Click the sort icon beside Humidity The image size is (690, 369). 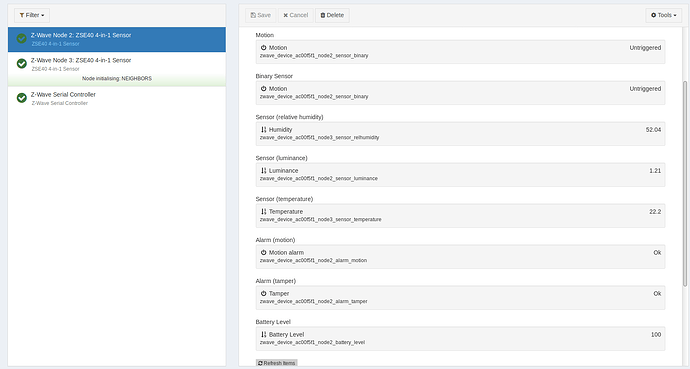click(x=264, y=129)
